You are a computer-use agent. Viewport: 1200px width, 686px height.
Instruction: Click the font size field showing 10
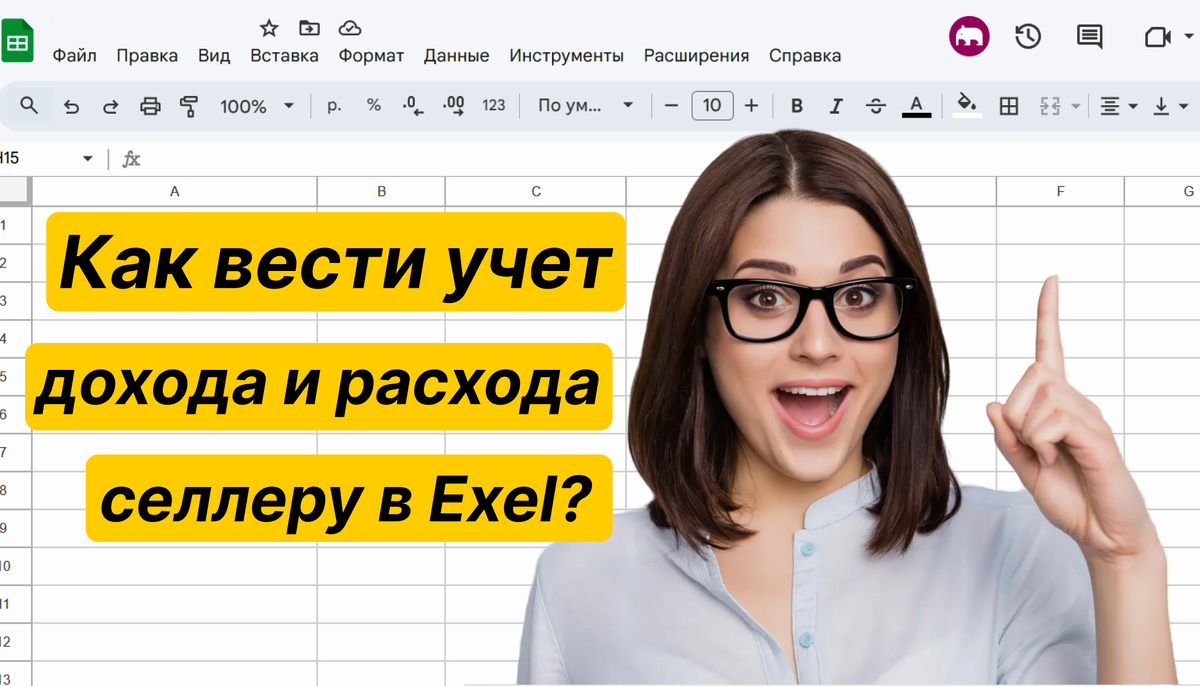pos(712,105)
